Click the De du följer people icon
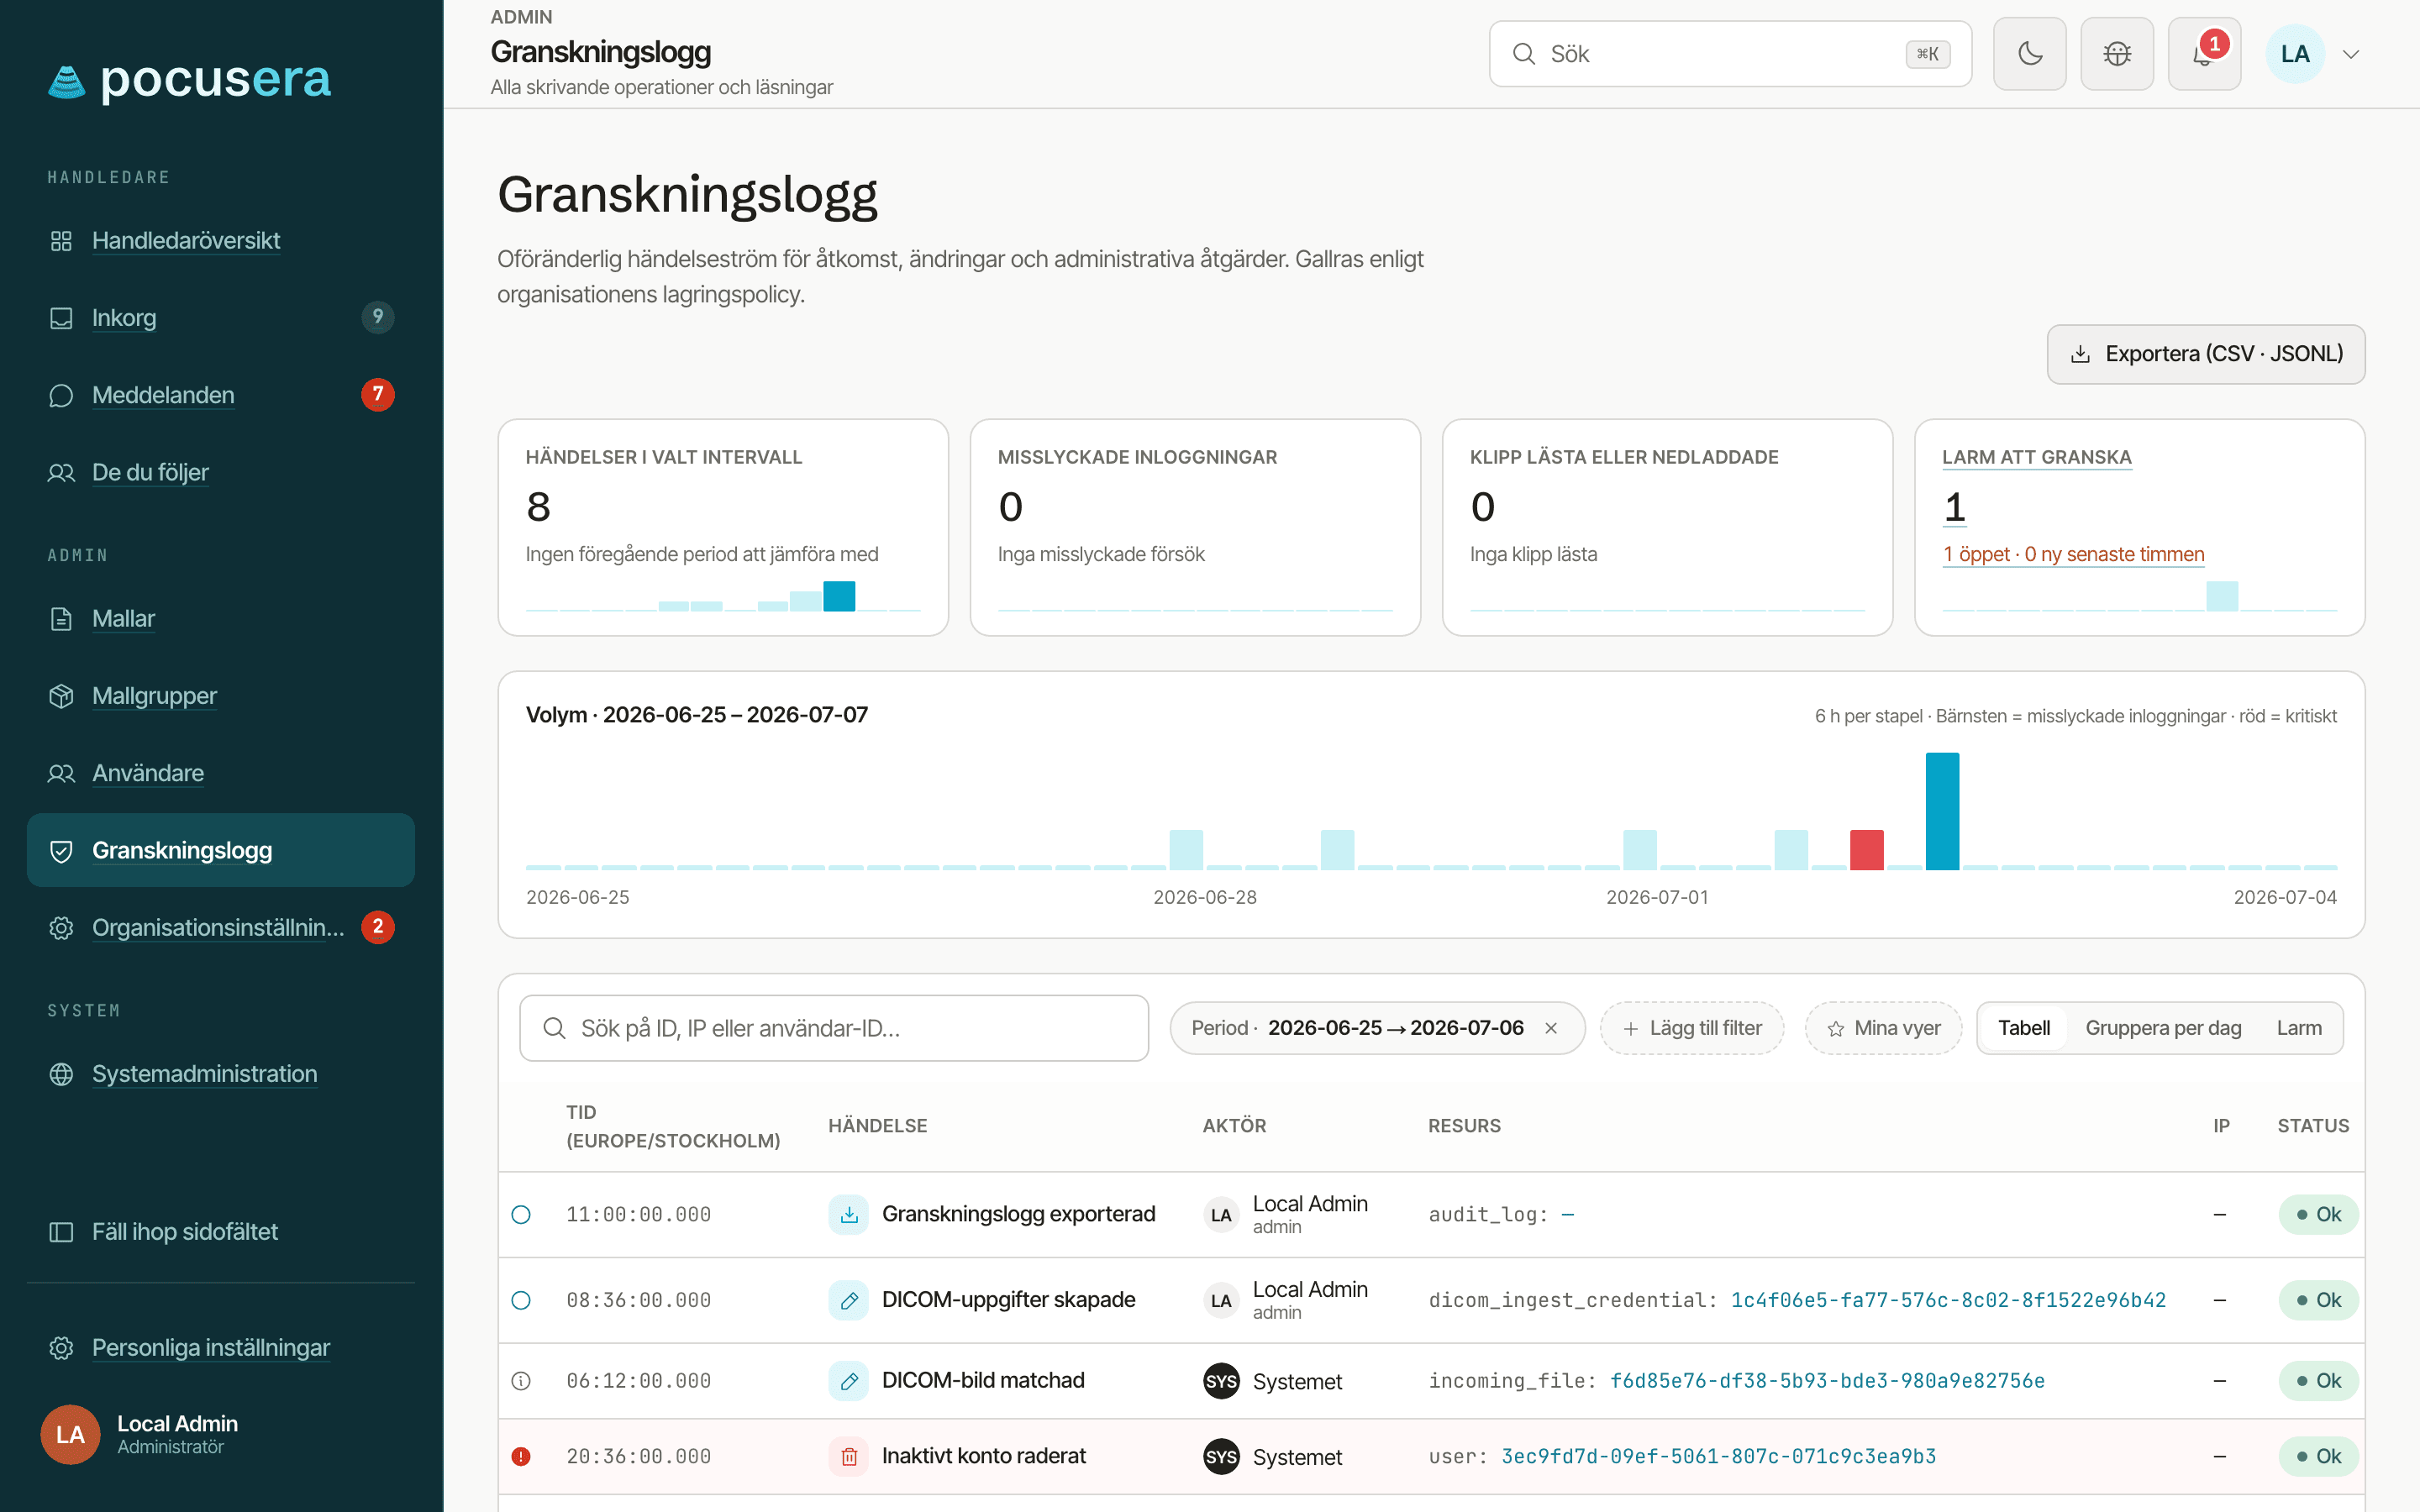 pyautogui.click(x=61, y=472)
